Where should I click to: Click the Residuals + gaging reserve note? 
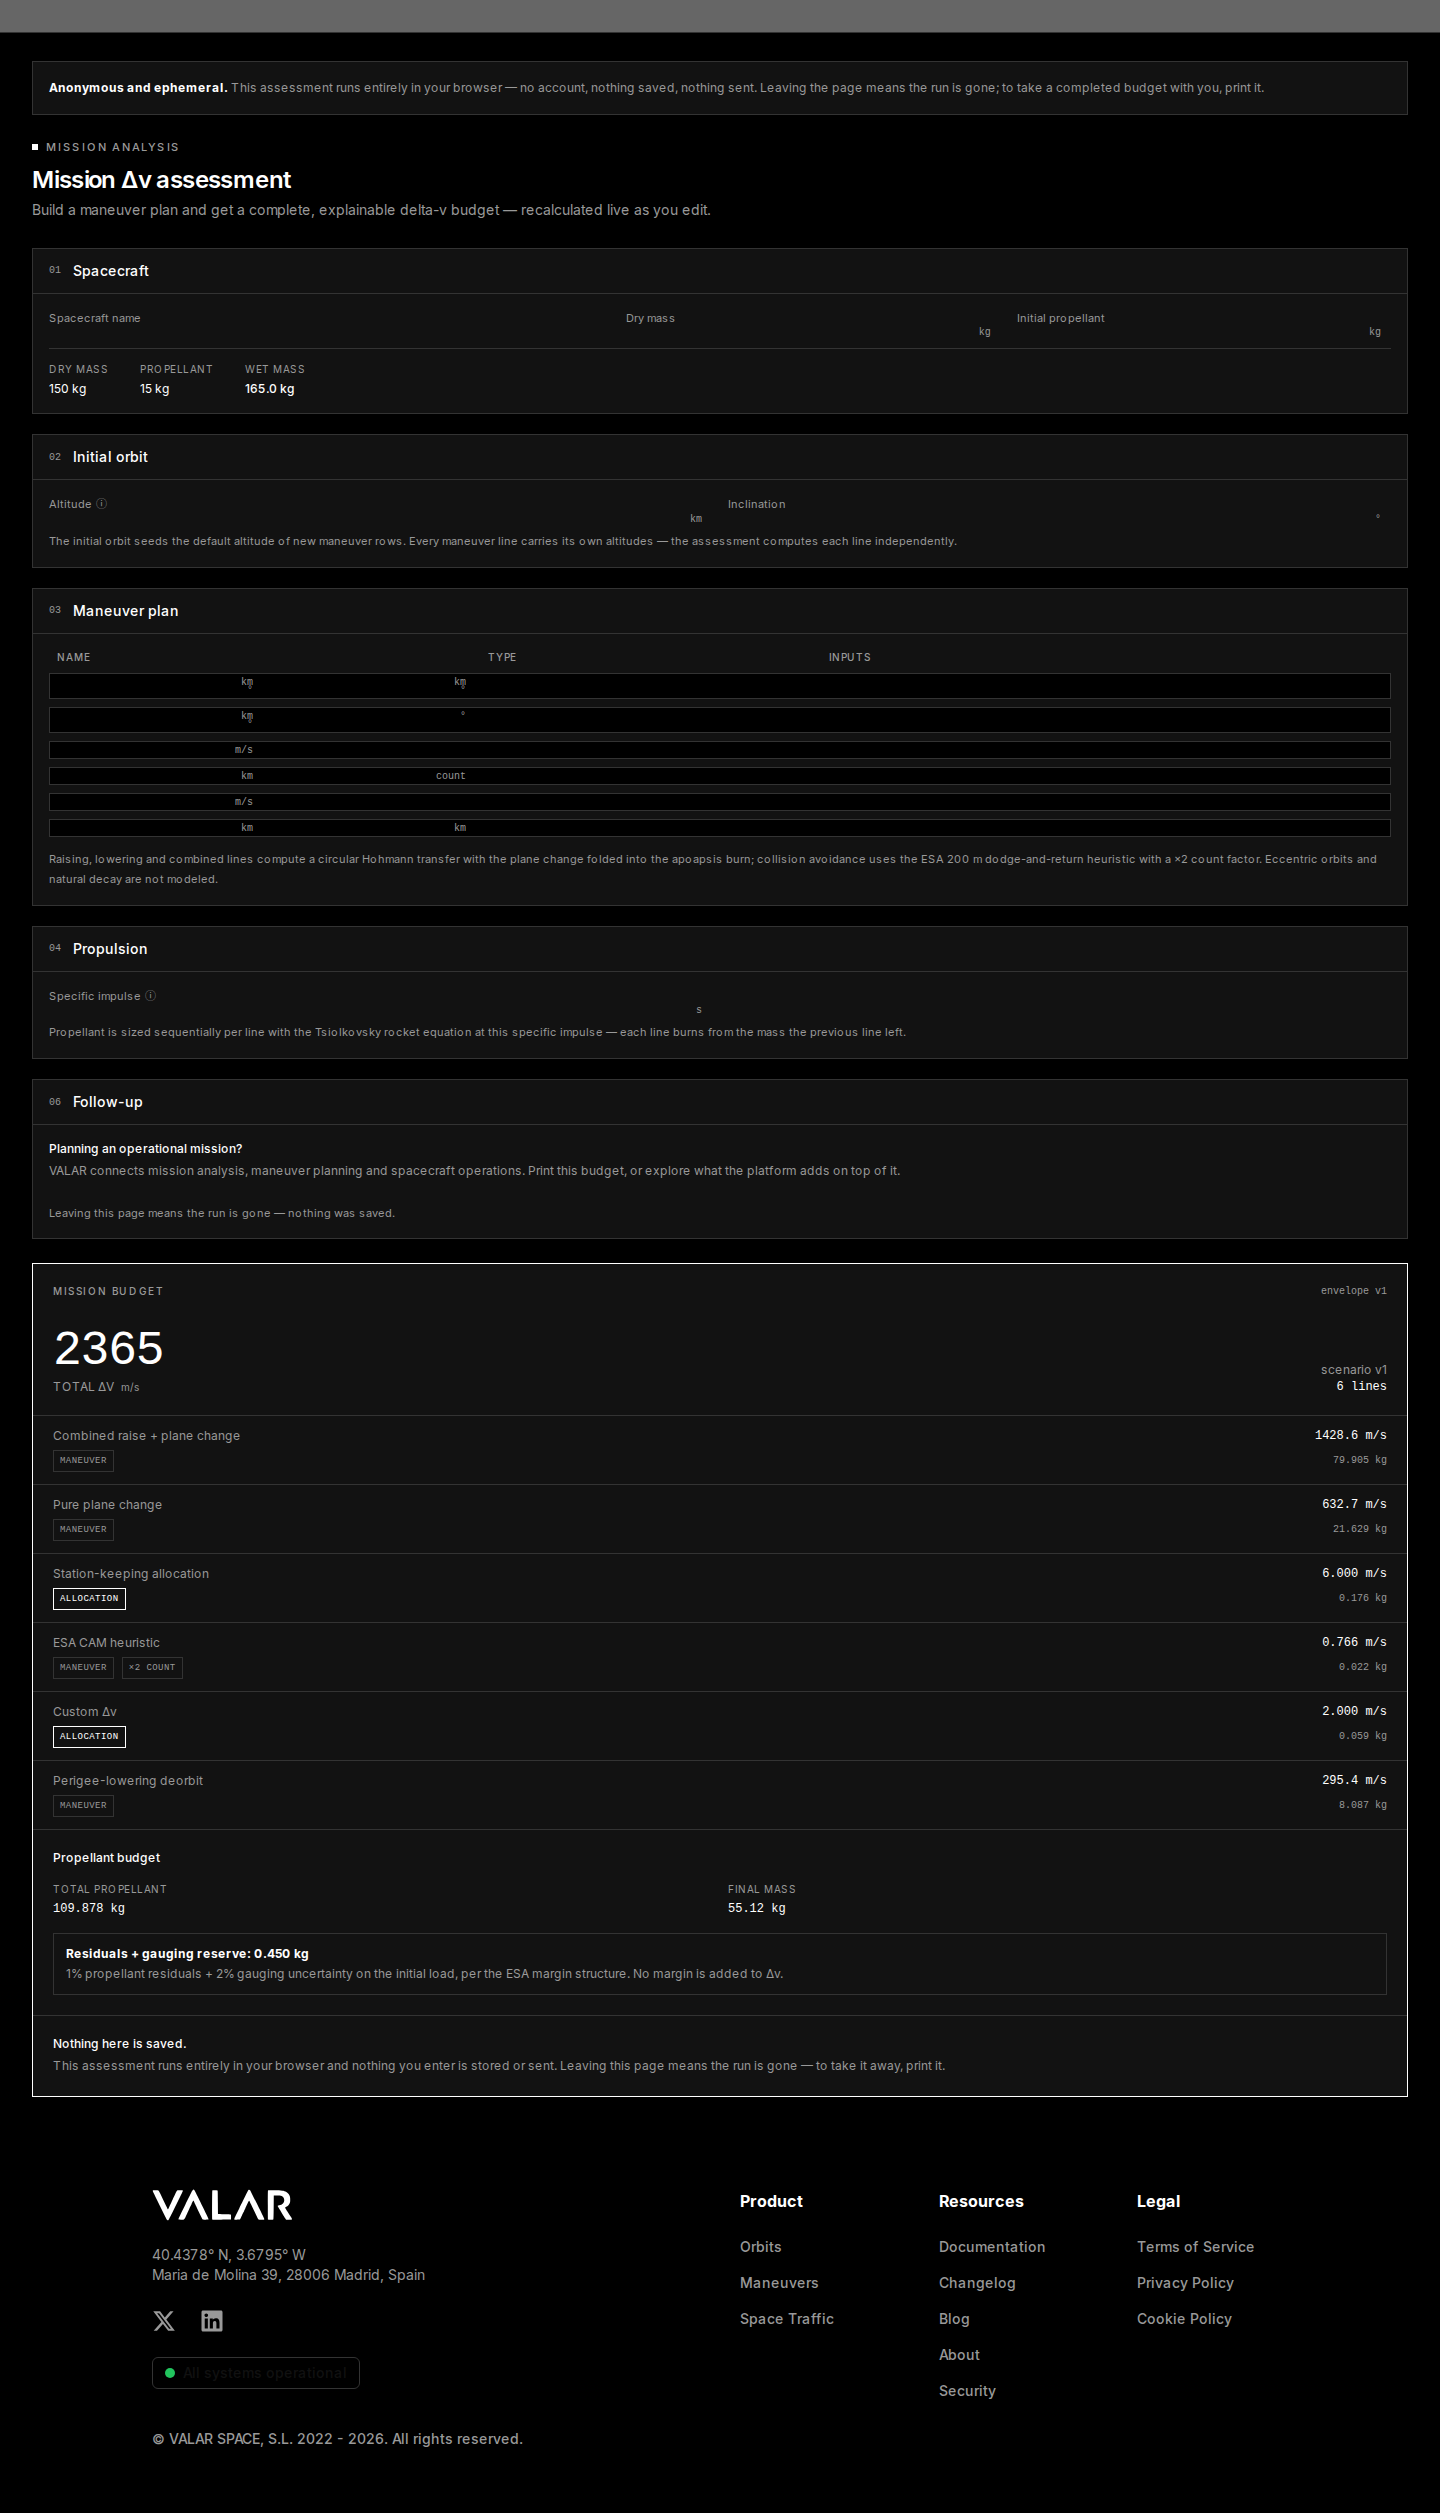(720, 1964)
